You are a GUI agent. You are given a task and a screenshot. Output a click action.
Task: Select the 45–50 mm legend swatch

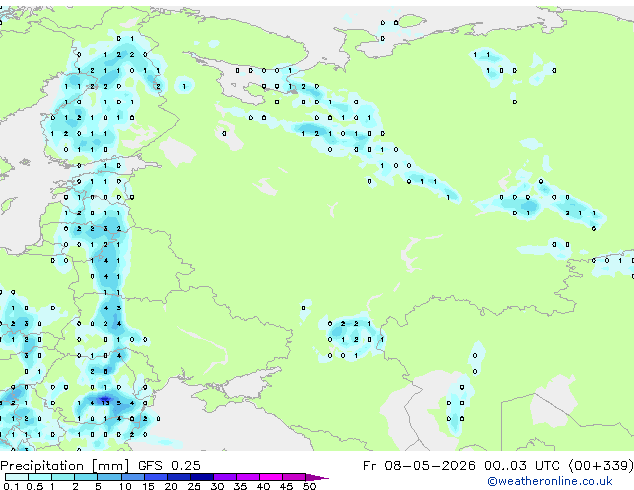(294, 477)
